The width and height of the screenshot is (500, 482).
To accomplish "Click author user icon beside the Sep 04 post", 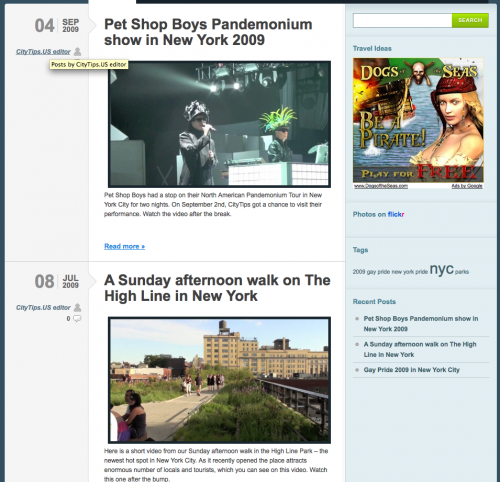I will pos(77,51).
